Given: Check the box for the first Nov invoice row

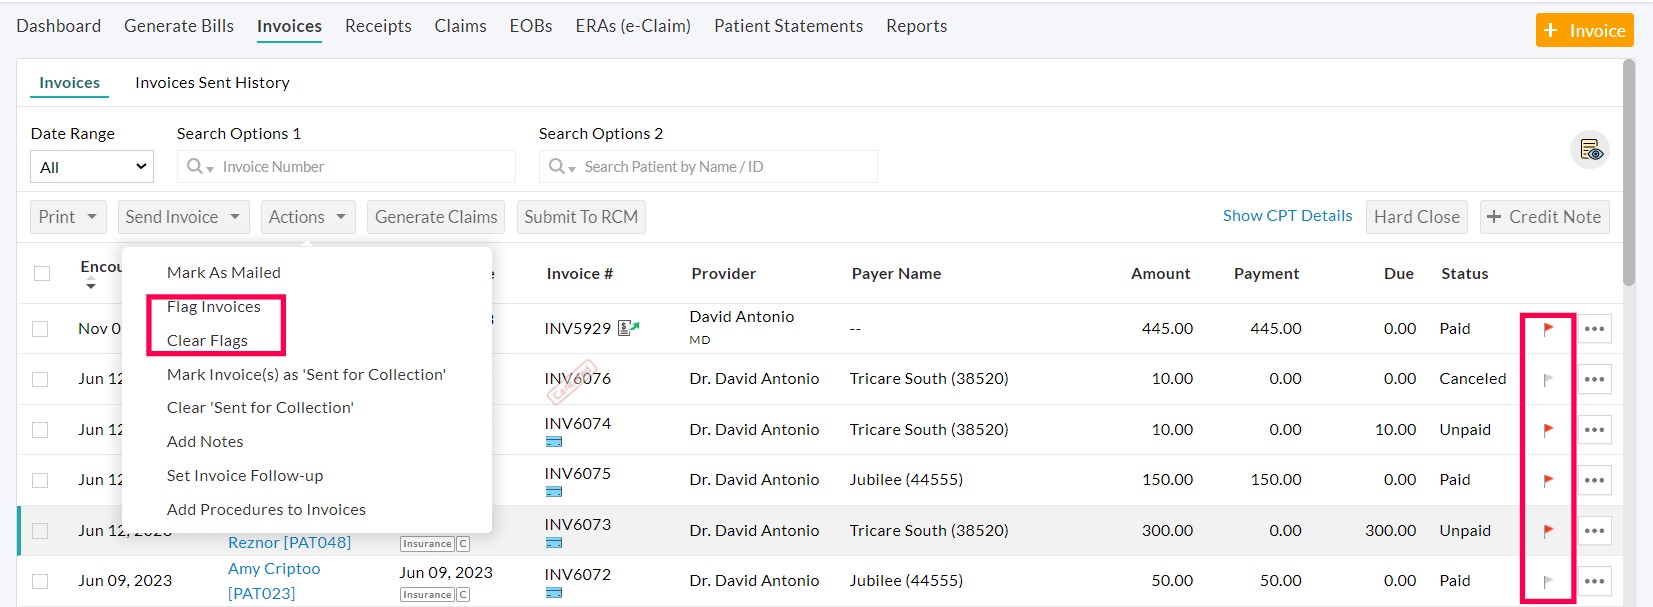Looking at the screenshot, I should pyautogui.click(x=40, y=329).
